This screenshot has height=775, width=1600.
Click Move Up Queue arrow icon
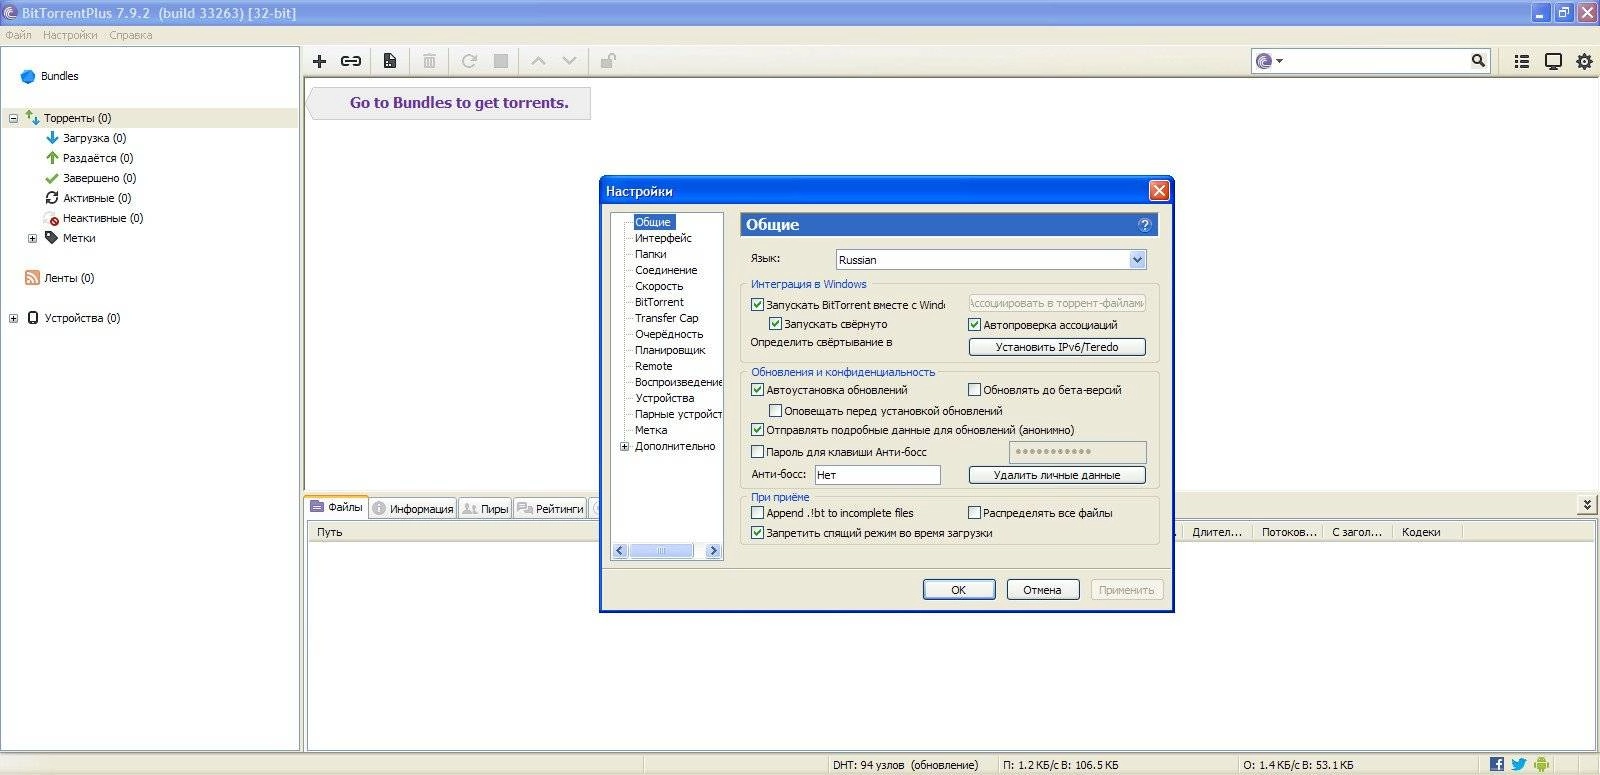(x=538, y=61)
